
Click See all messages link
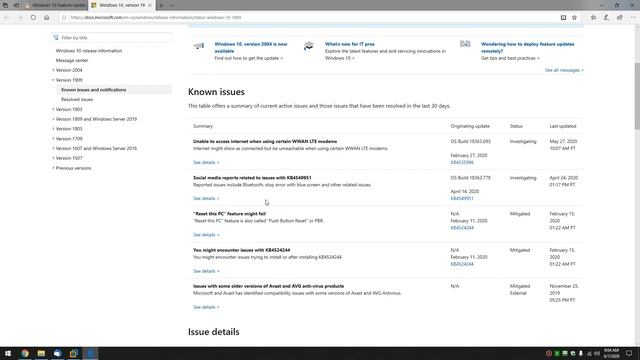pos(564,70)
